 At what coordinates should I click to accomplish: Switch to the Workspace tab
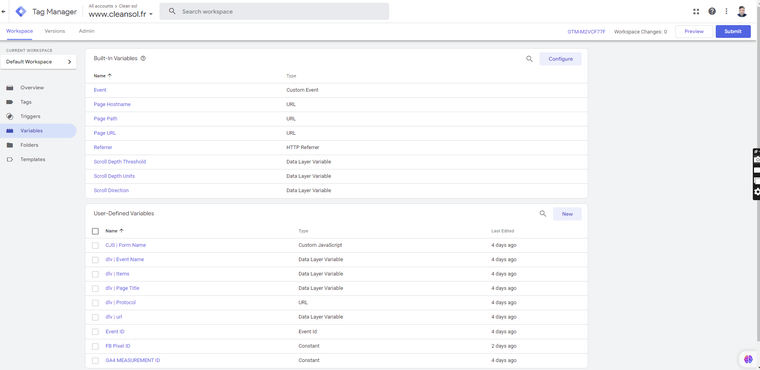coord(19,31)
